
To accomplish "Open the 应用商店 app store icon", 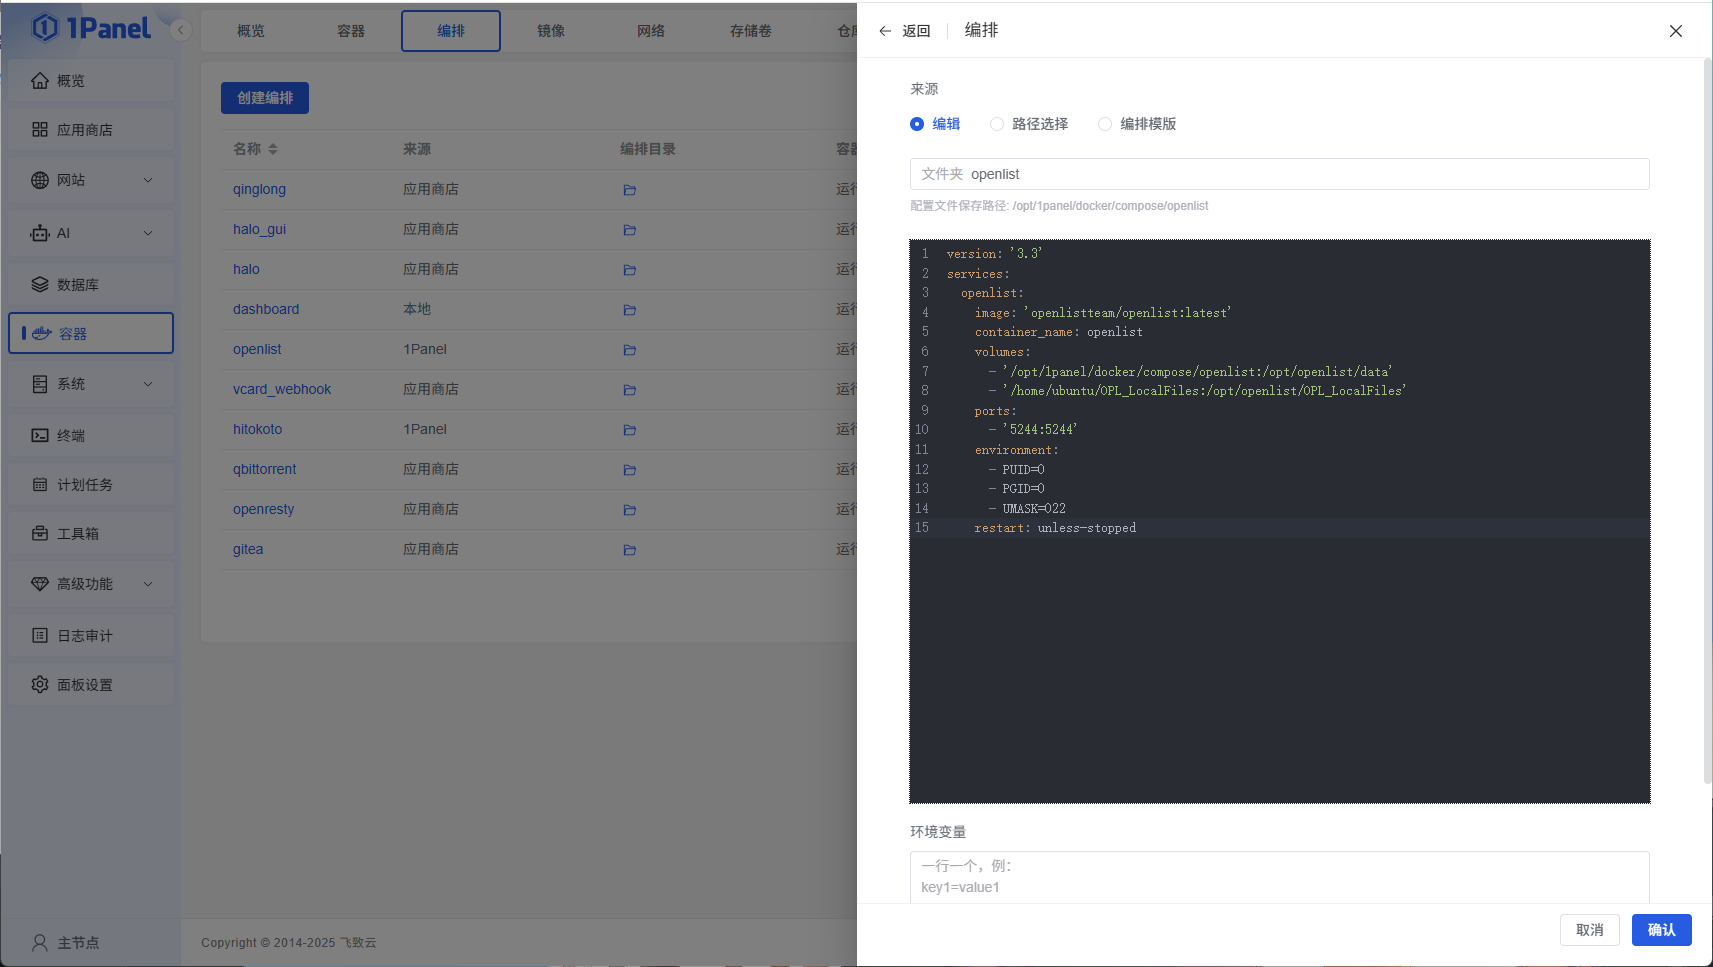I will click(40, 130).
